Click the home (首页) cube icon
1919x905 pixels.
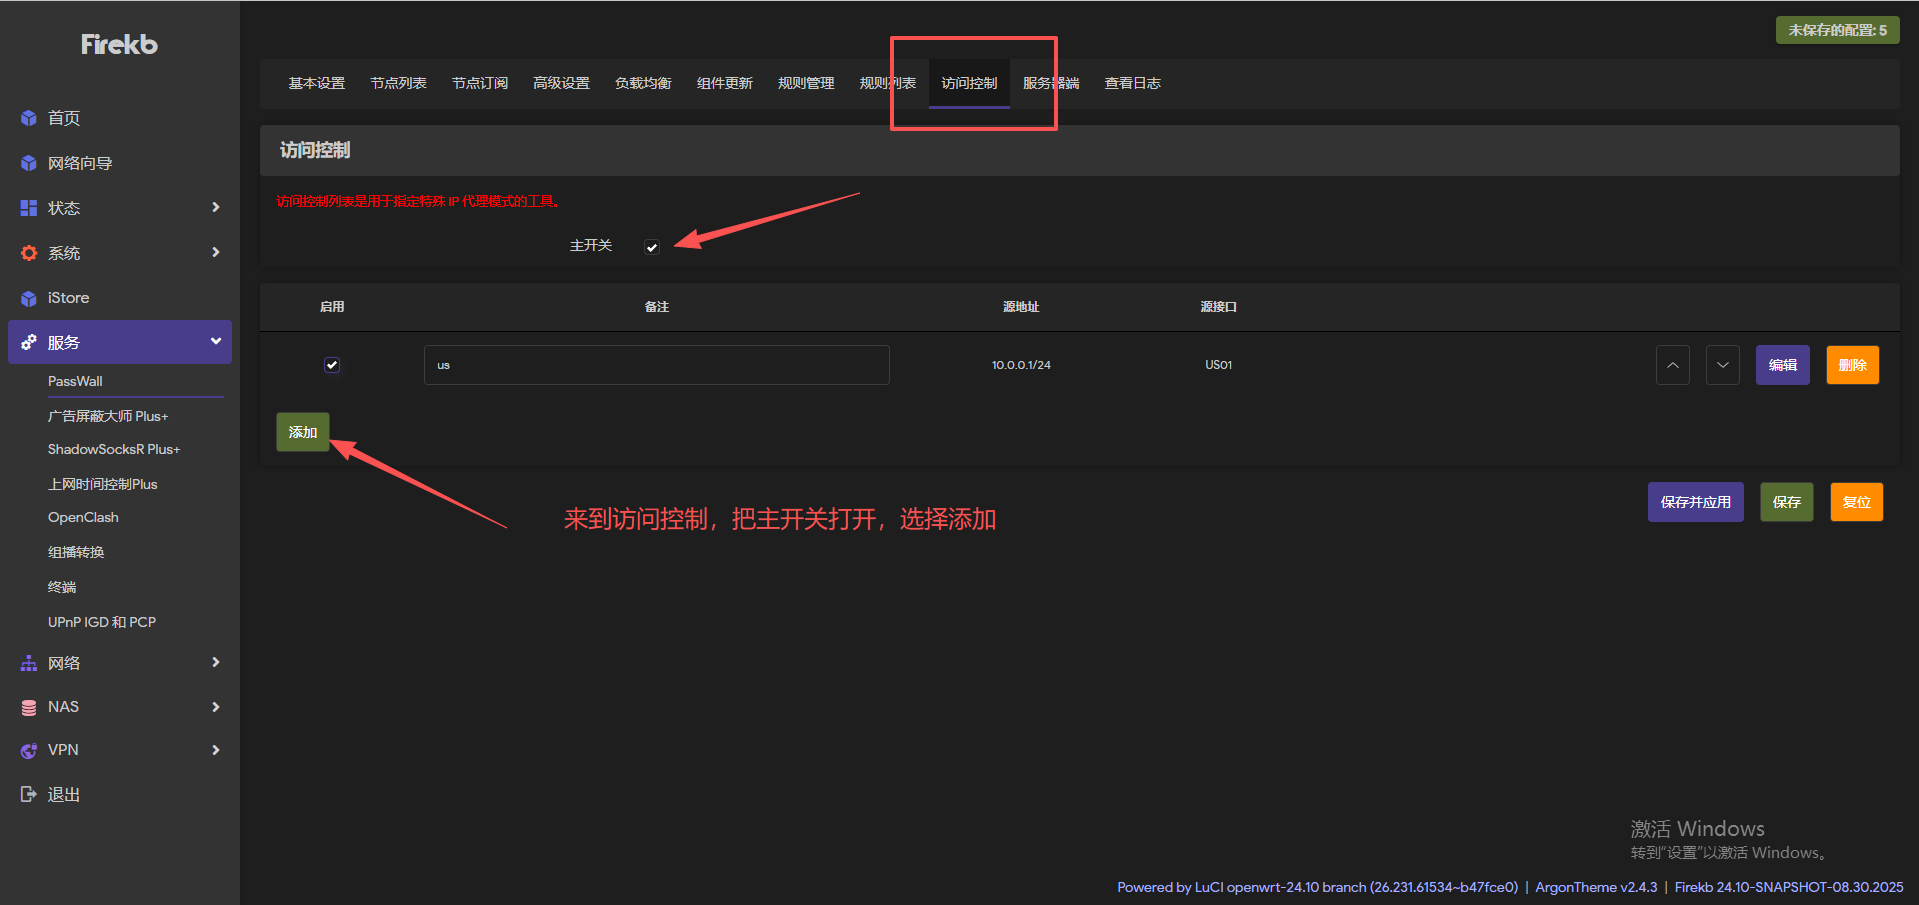click(x=29, y=118)
